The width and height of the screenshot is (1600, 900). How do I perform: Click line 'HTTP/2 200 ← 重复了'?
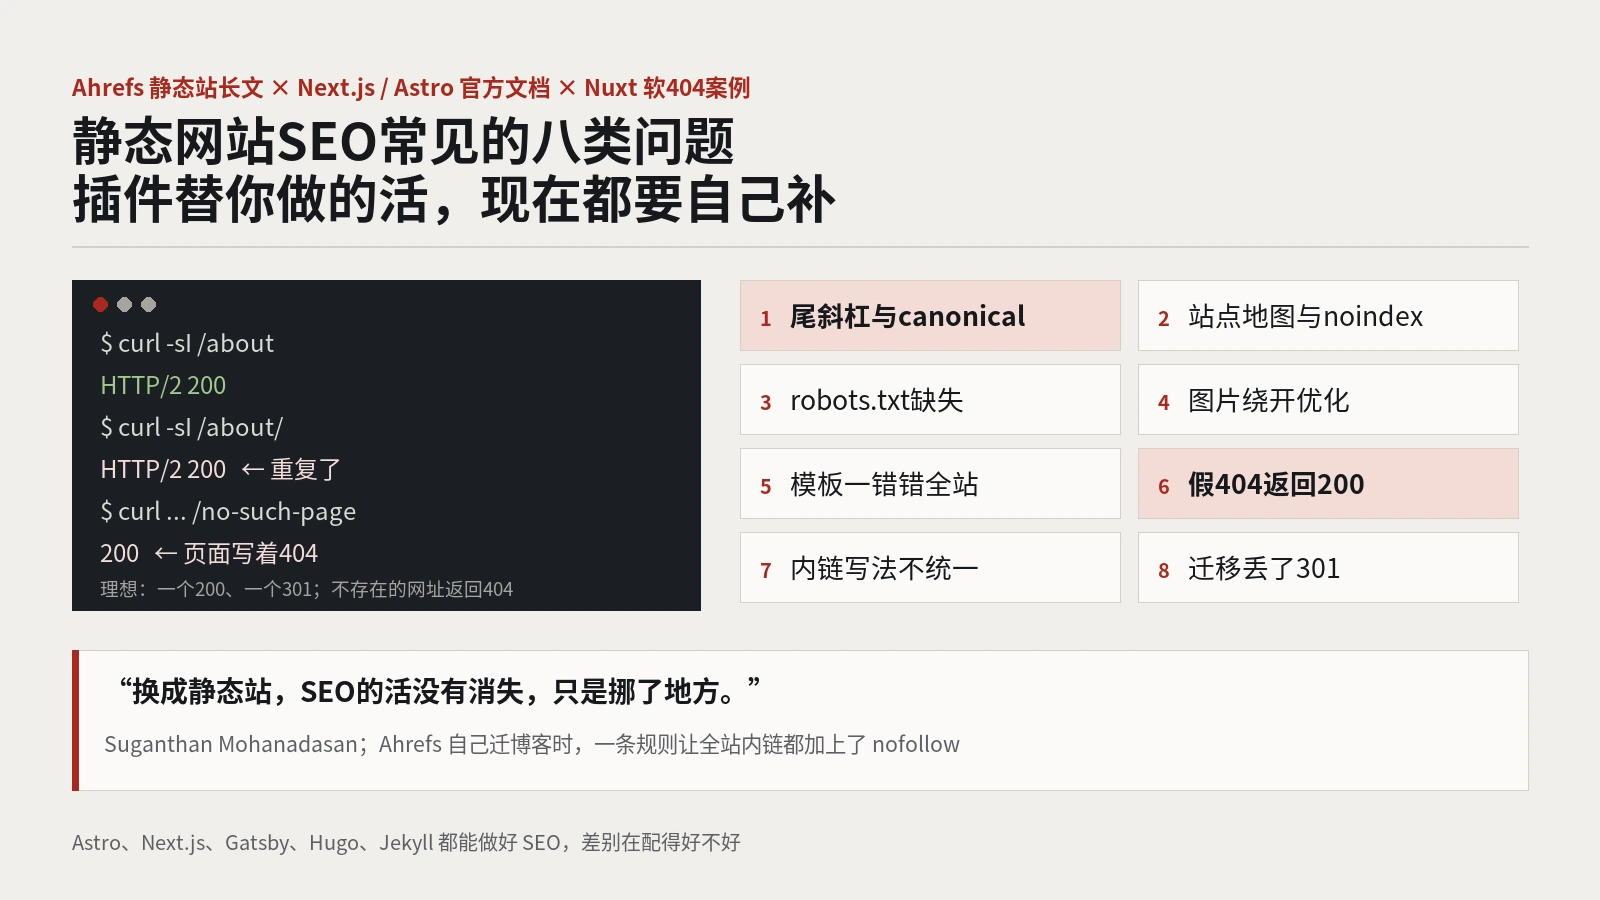[x=221, y=469]
